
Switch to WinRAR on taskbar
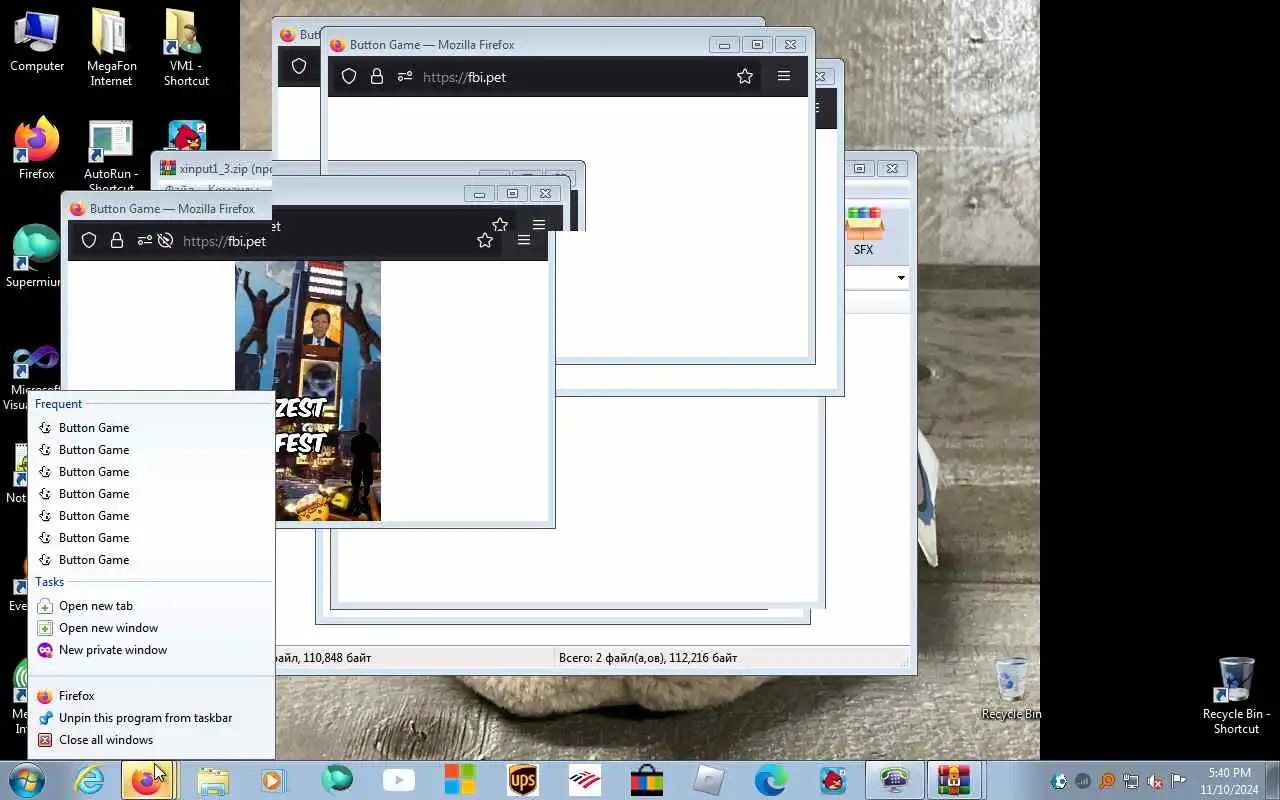(x=954, y=780)
